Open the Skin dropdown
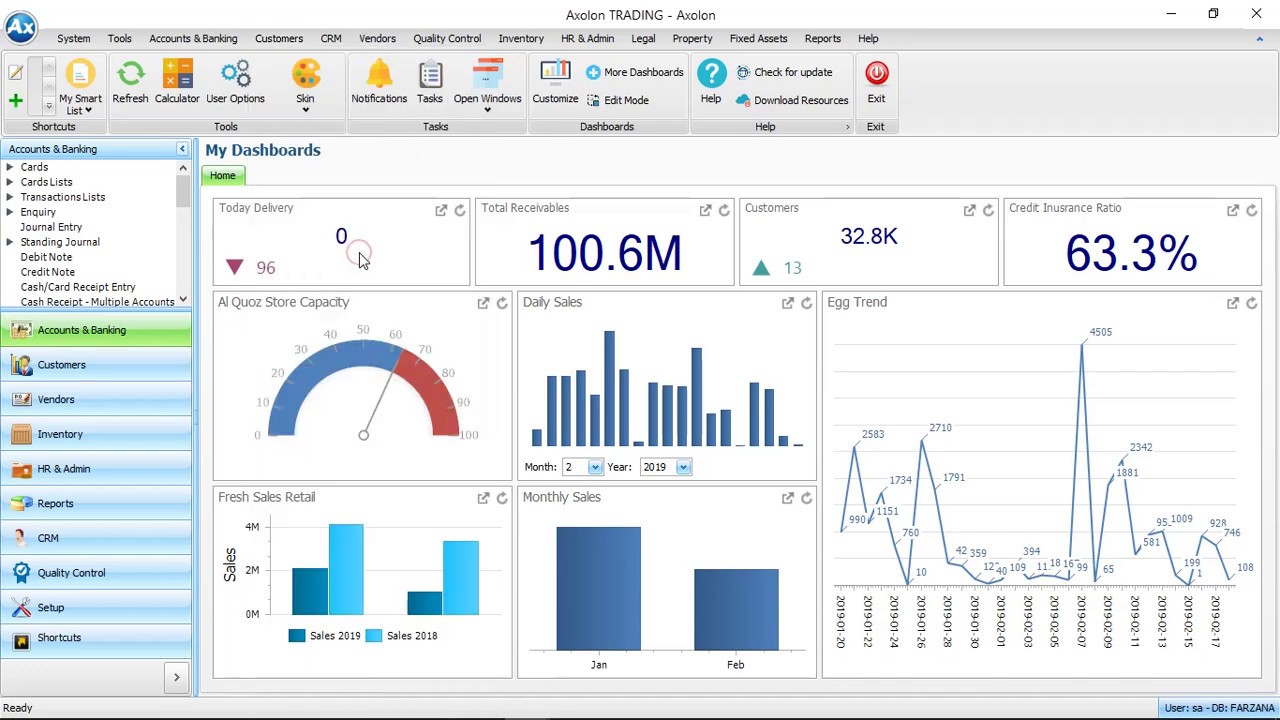Image resolution: width=1280 pixels, height=720 pixels. (305, 86)
